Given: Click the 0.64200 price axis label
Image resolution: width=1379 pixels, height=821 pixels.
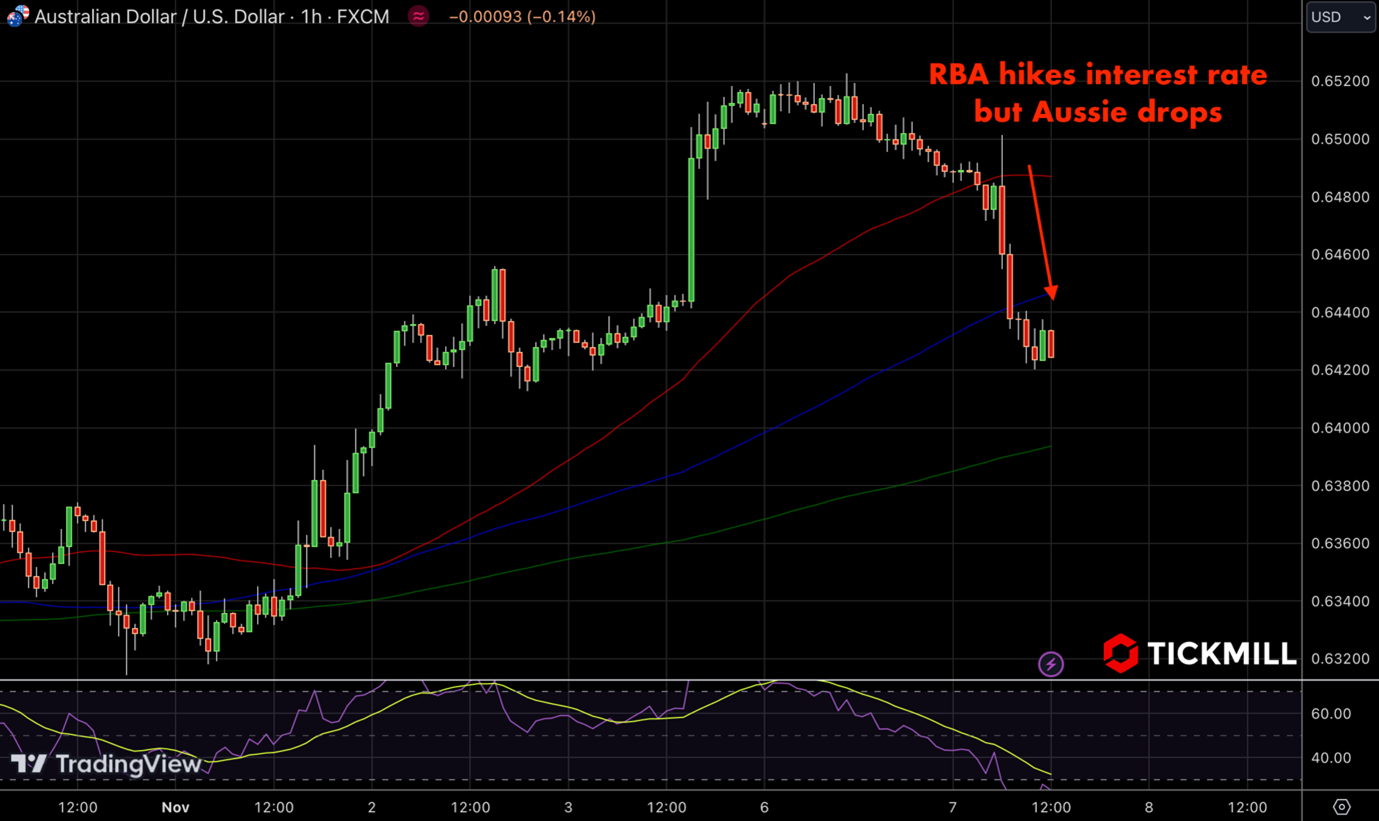Looking at the screenshot, I should tap(1340, 370).
